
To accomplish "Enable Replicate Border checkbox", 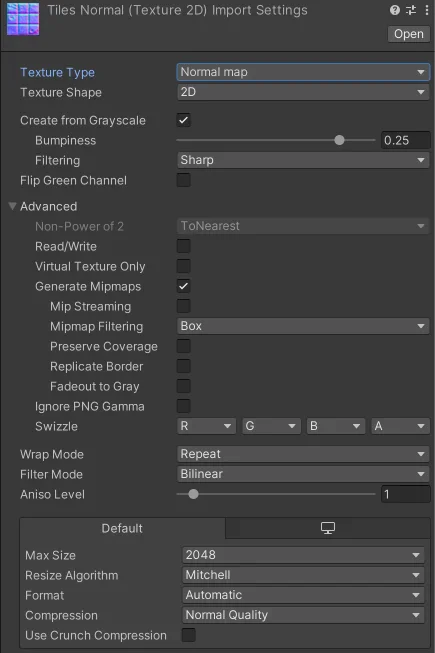I will click(x=184, y=366).
